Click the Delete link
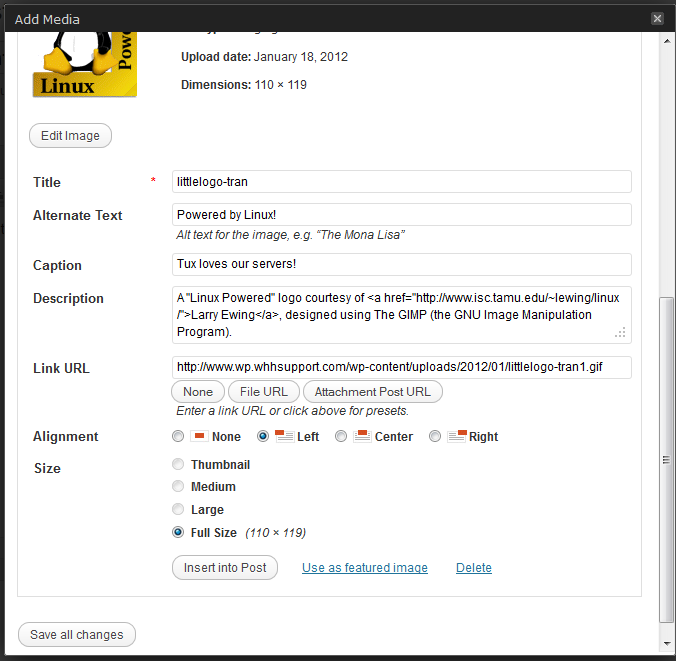Image resolution: width=676 pixels, height=661 pixels. 473,568
